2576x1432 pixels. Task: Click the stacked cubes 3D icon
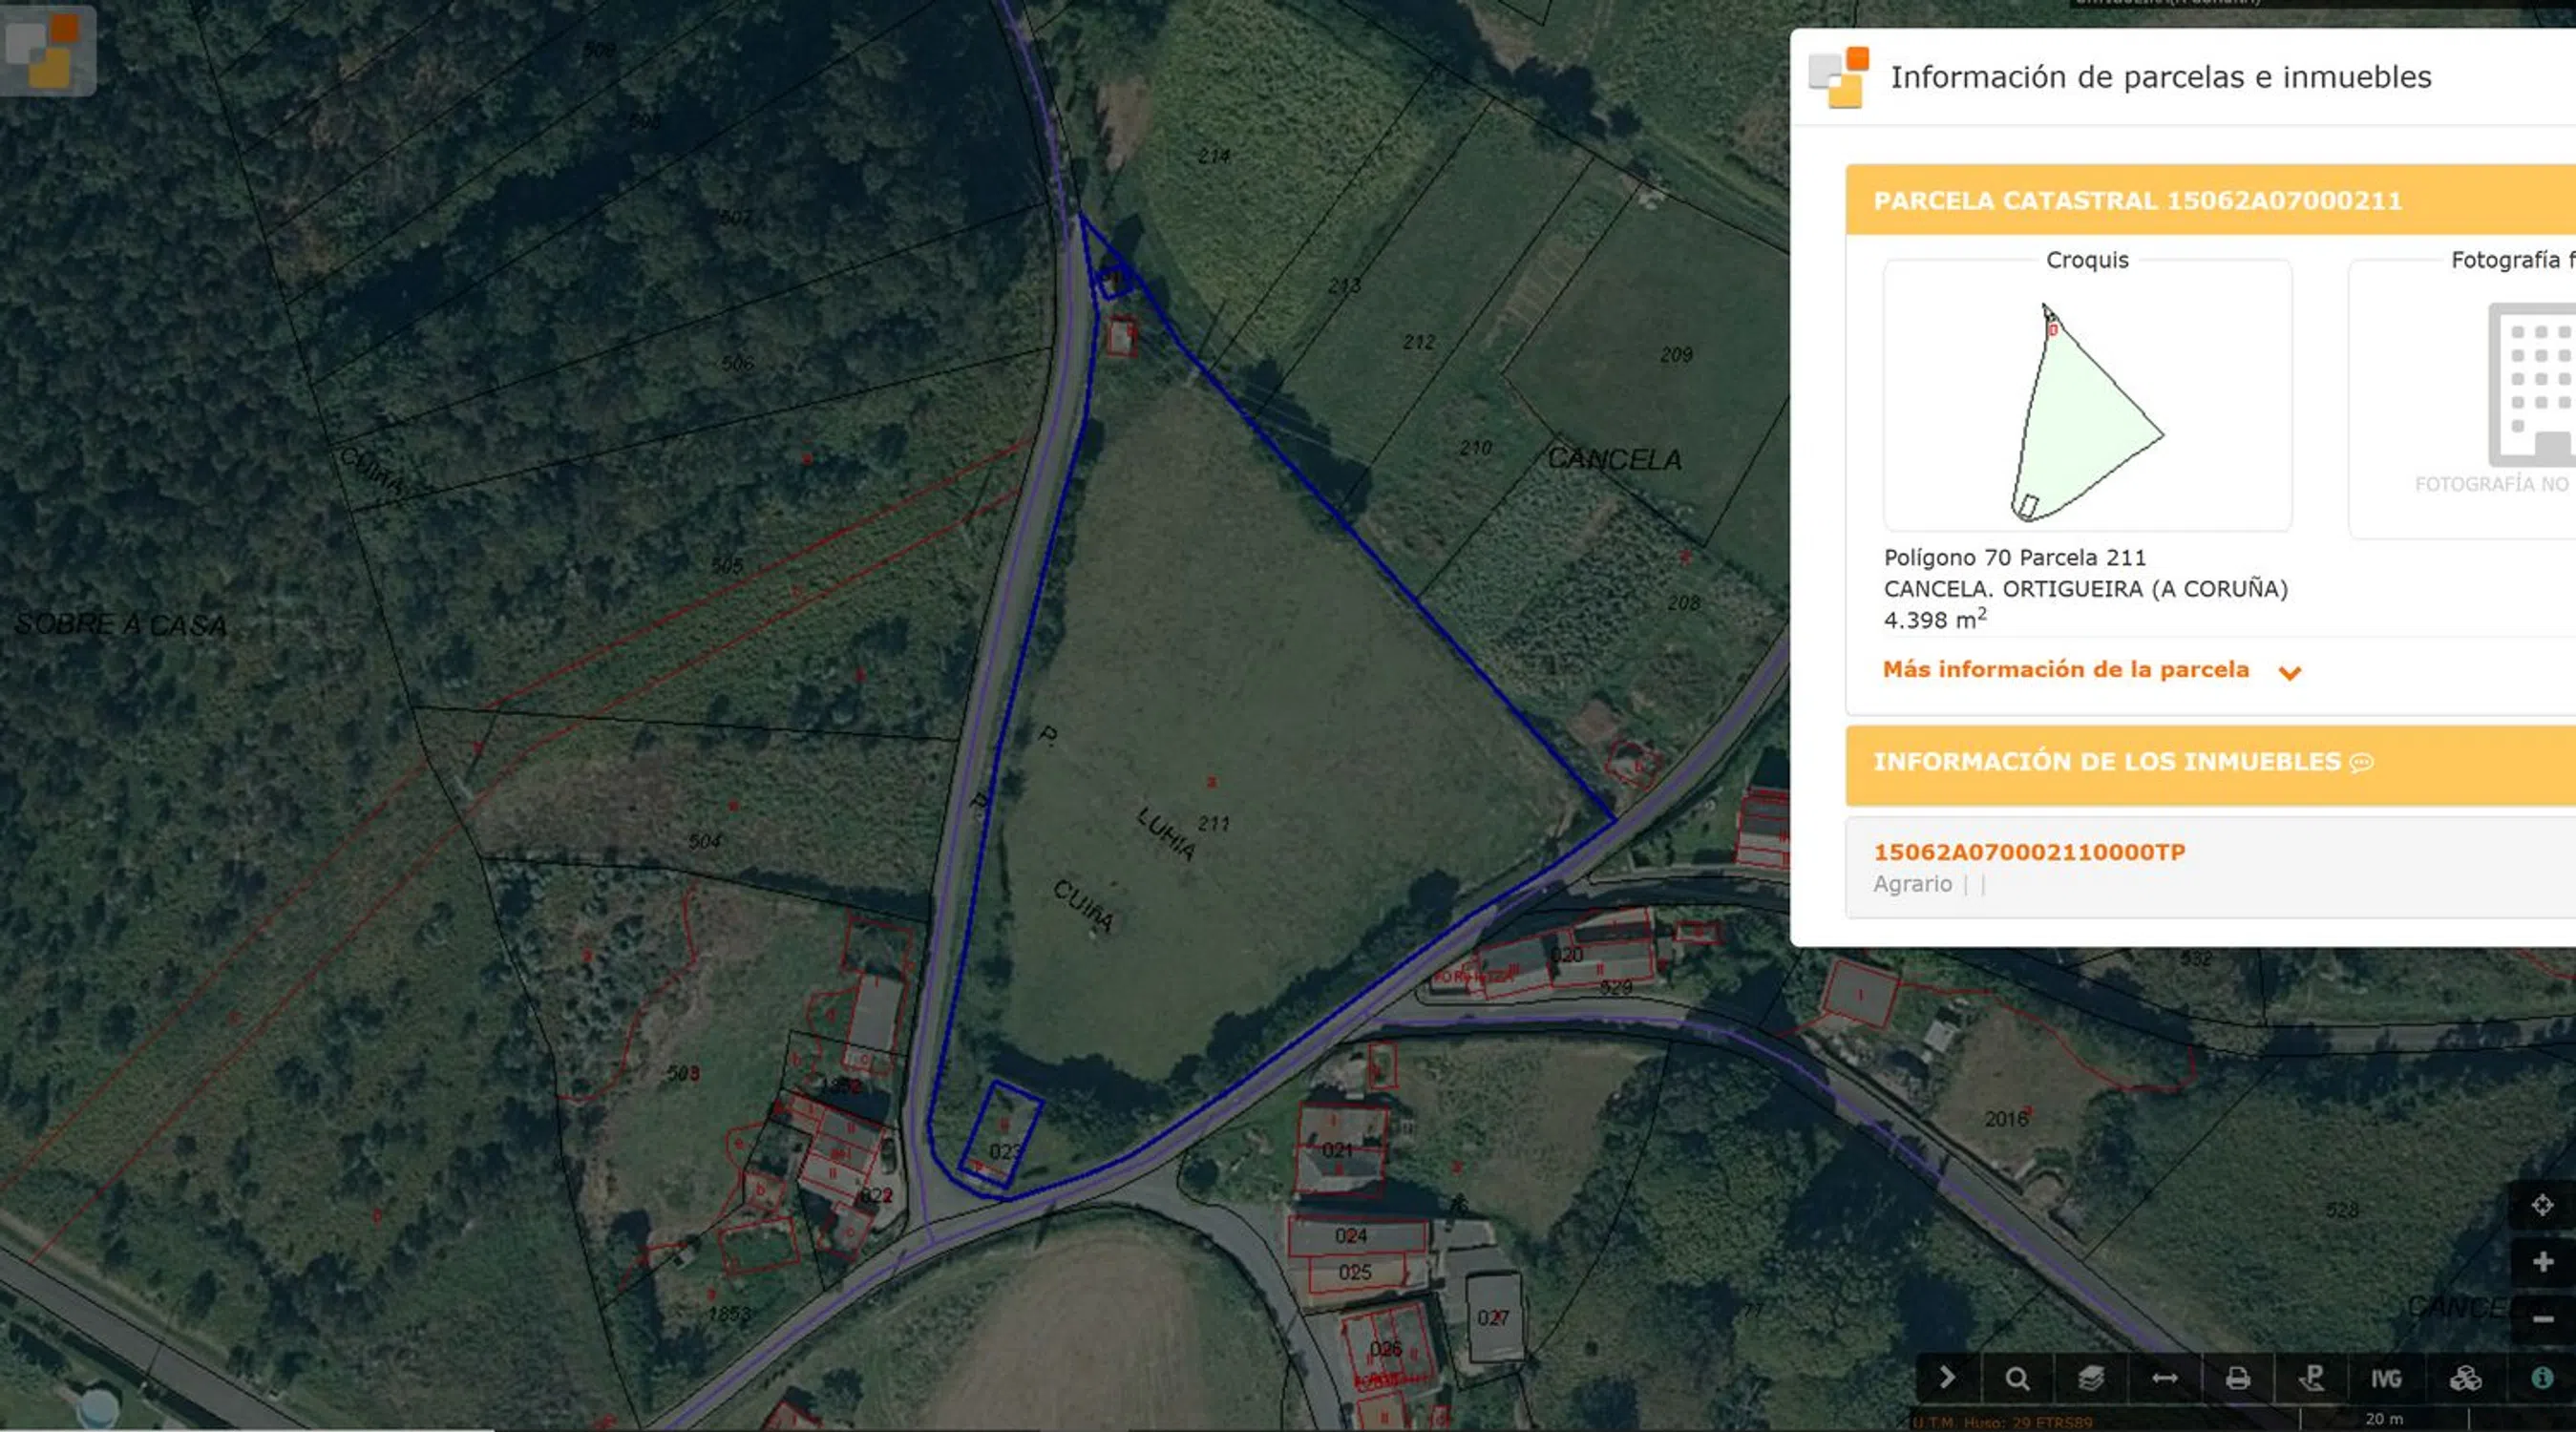2465,1379
